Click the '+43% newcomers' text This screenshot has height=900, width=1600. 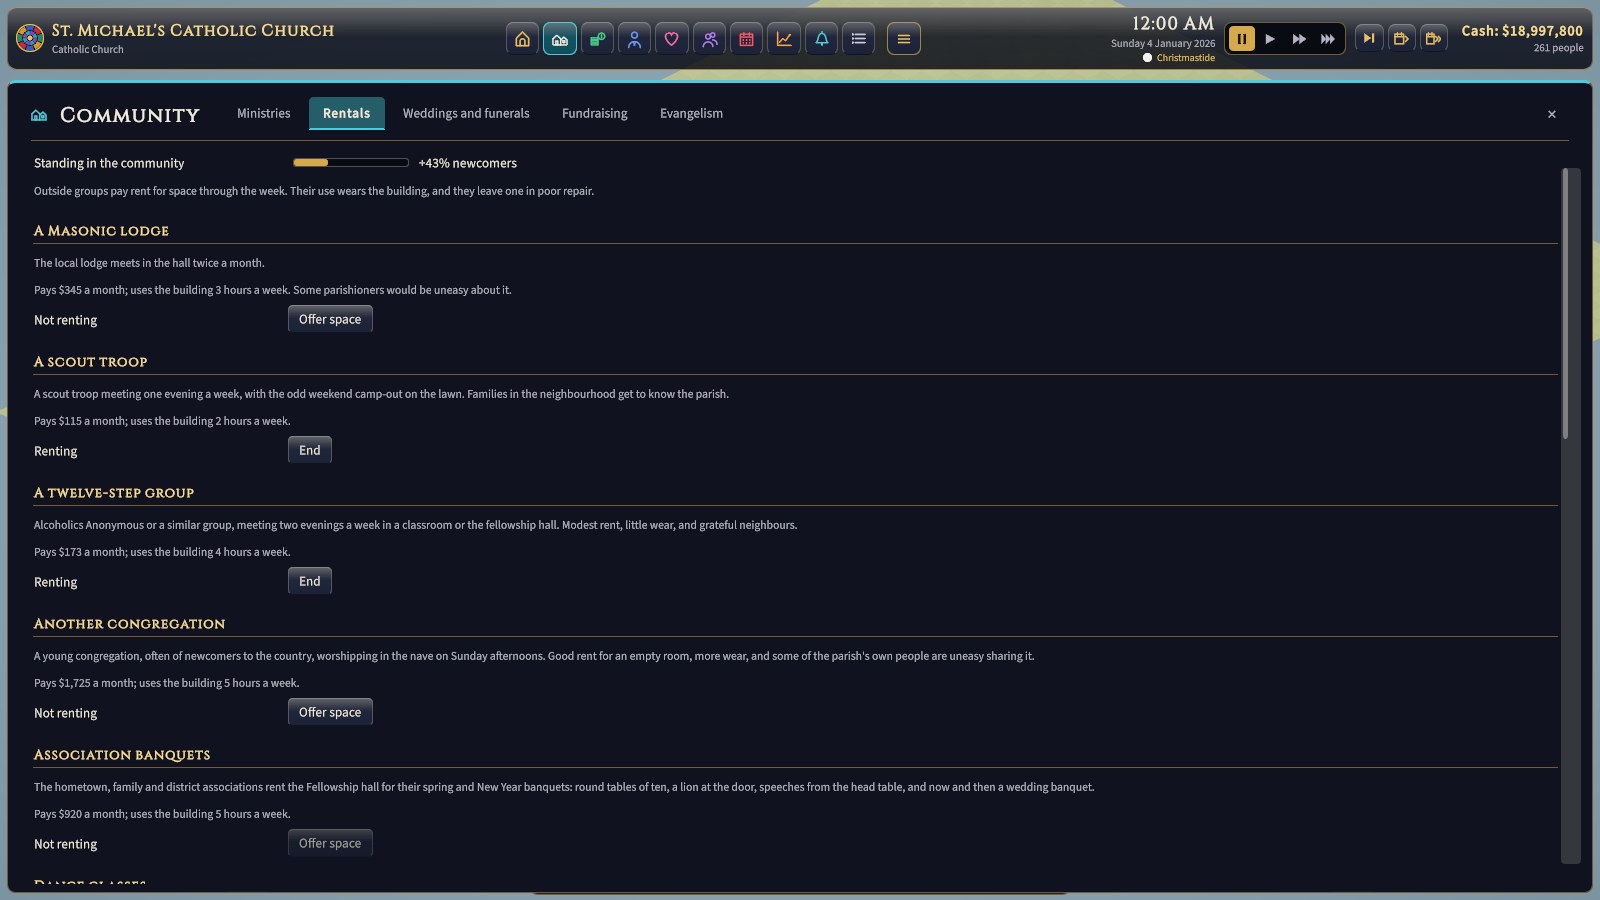point(468,163)
